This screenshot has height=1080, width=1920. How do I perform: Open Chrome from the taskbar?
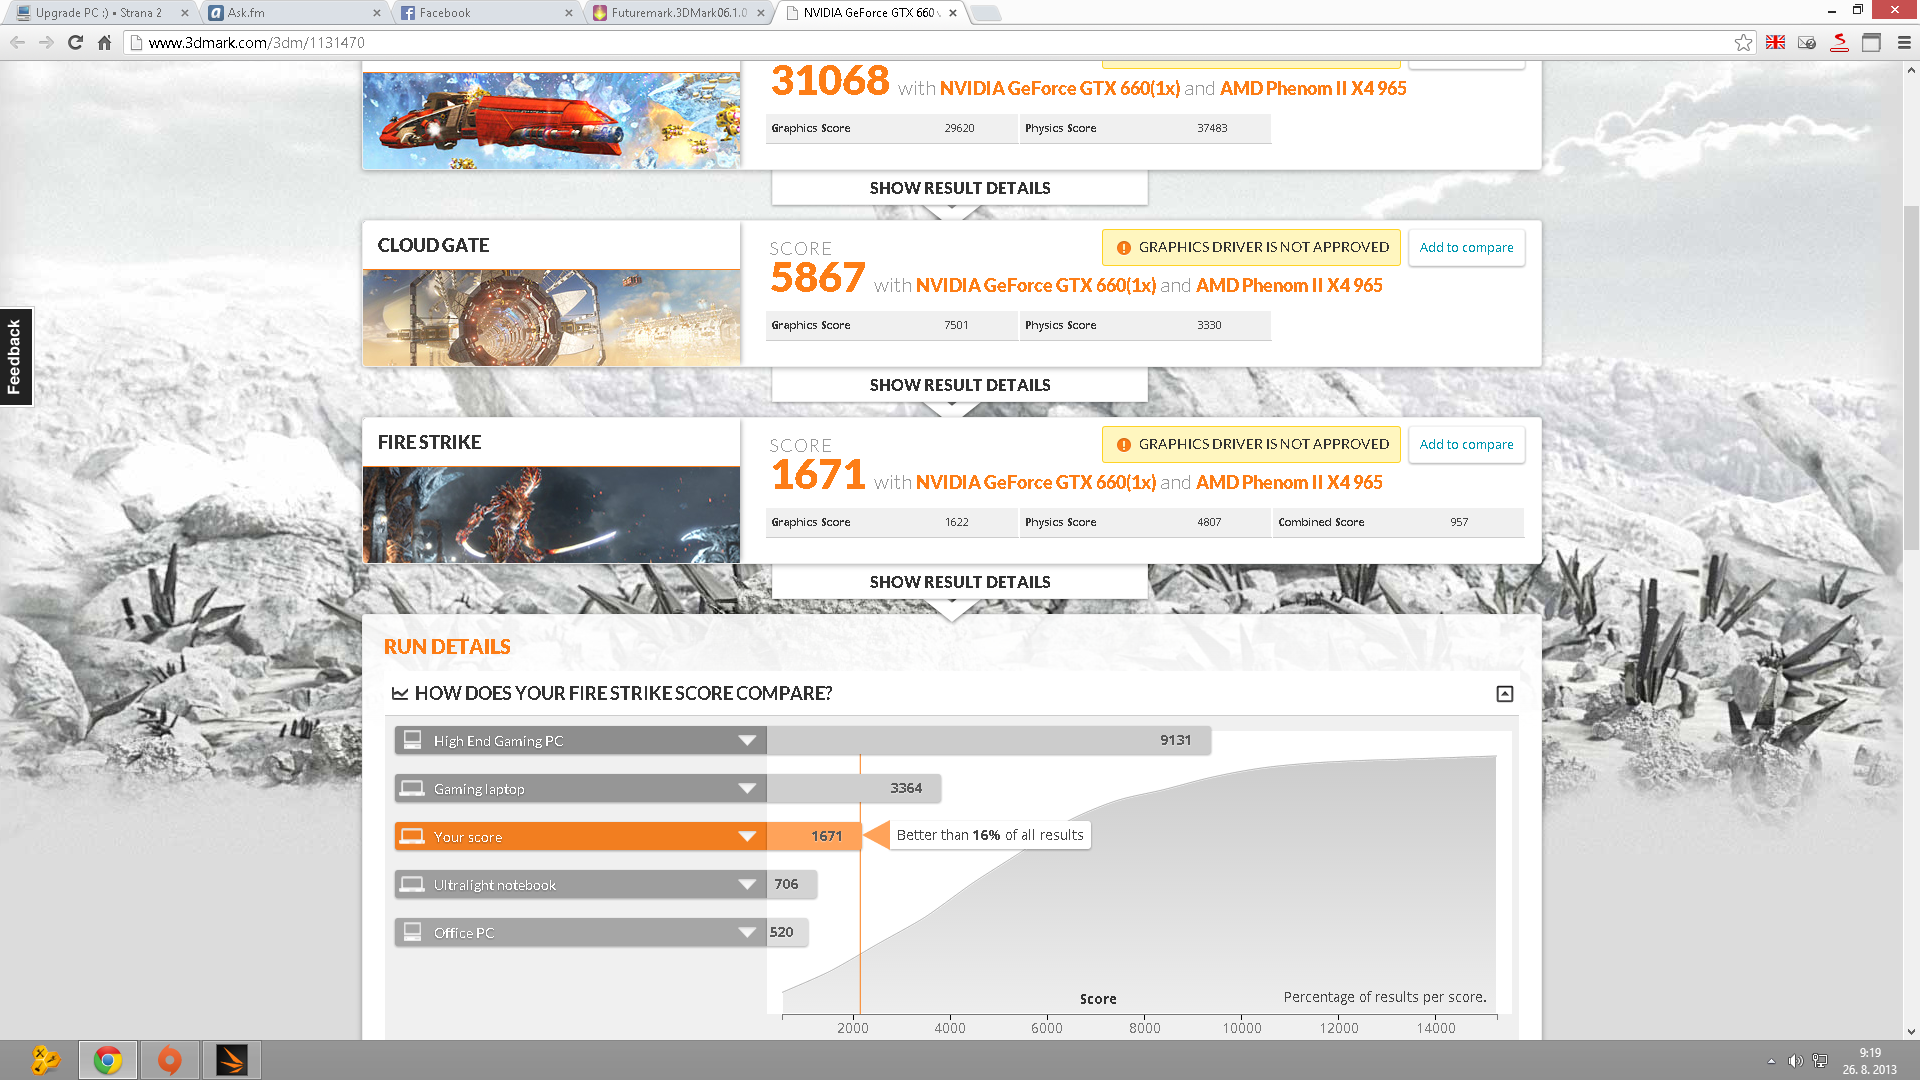click(108, 1060)
